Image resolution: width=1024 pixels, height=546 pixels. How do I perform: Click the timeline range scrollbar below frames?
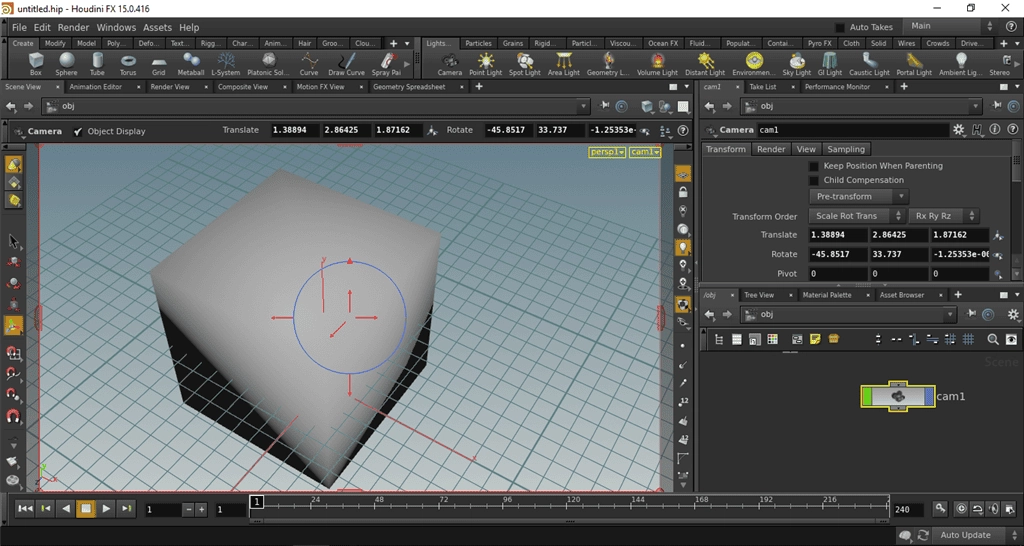coord(569,521)
